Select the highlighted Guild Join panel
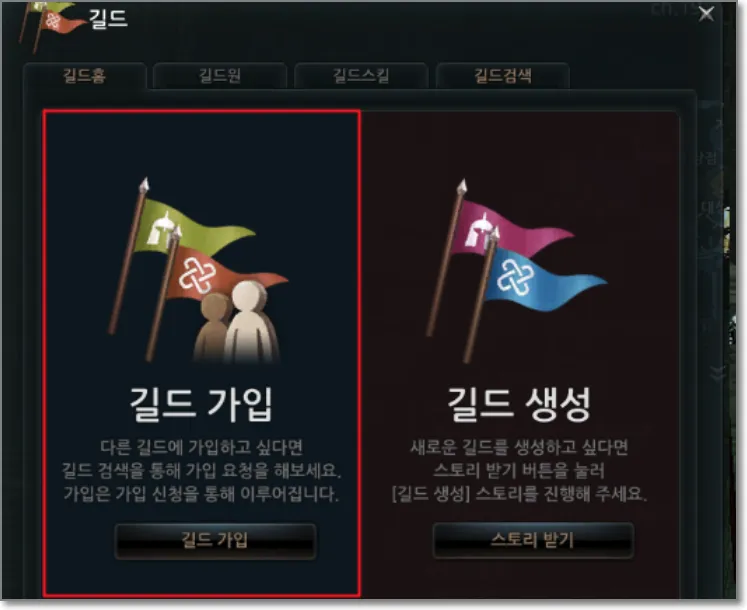This screenshot has height=610, width=747. pyautogui.click(x=202, y=353)
